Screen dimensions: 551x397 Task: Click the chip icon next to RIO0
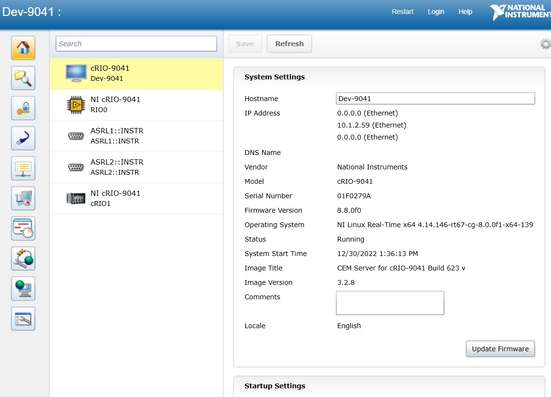(x=76, y=105)
